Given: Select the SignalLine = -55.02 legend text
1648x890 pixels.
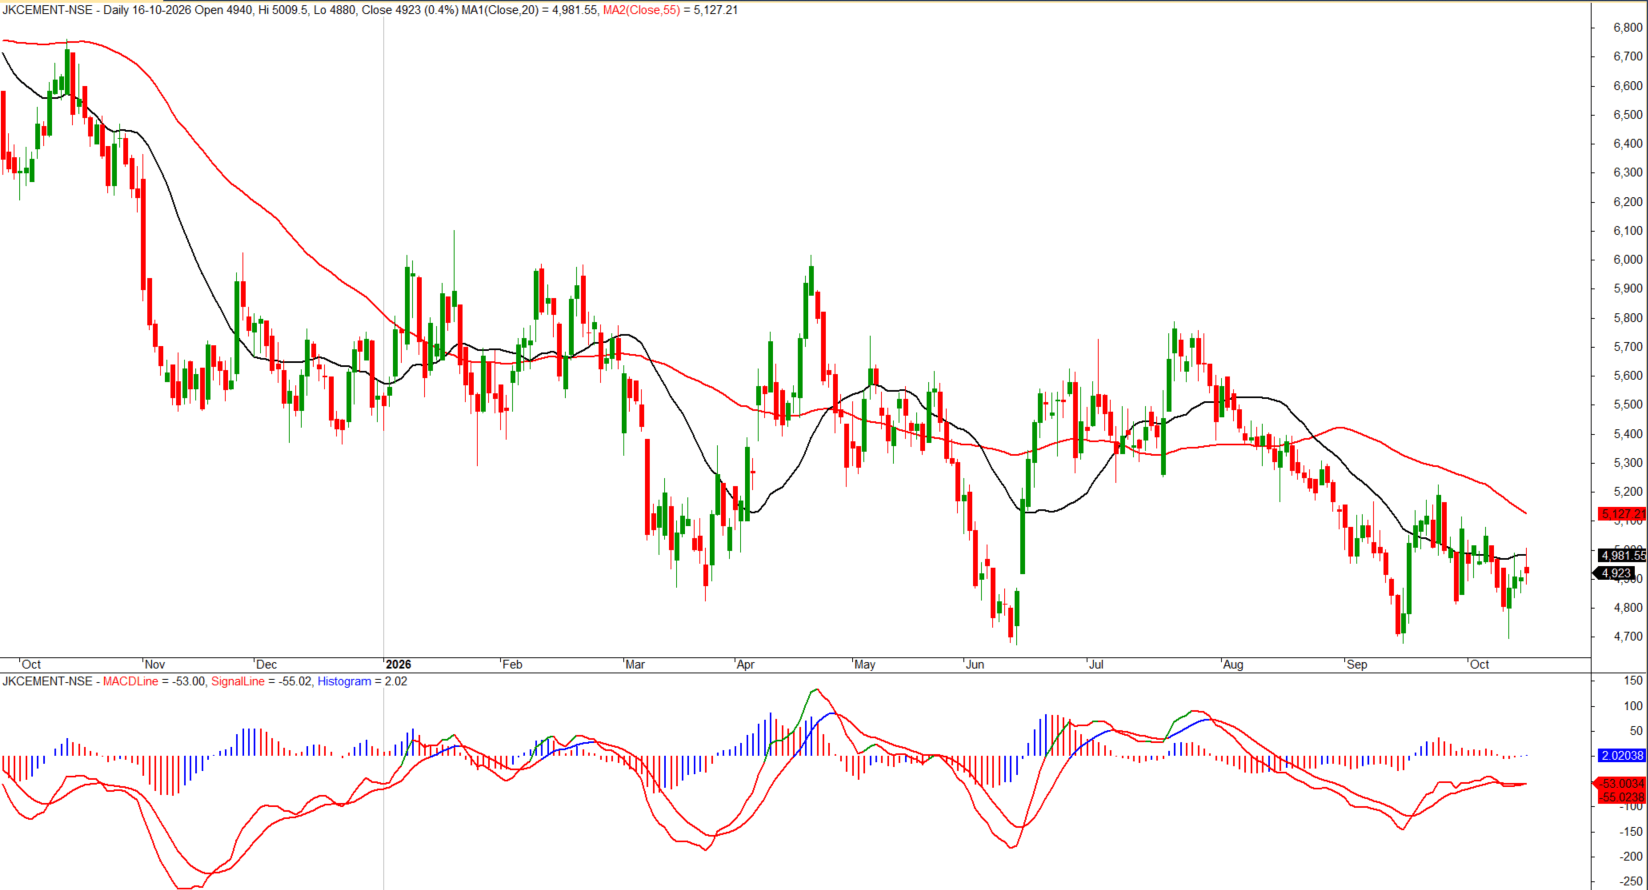Looking at the screenshot, I should click(x=262, y=681).
